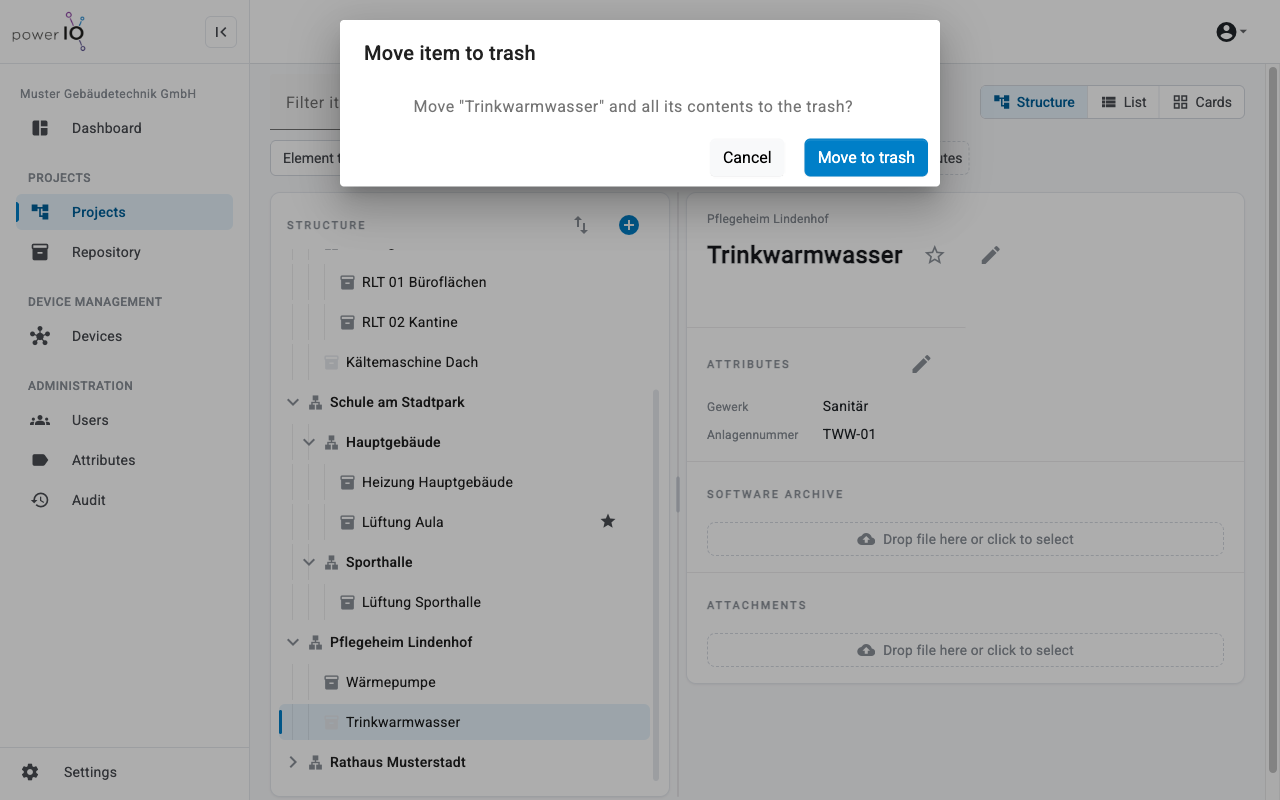The width and height of the screenshot is (1280, 800).
Task: Select RLT 02 Kantine in the tree
Action: click(x=464, y=322)
